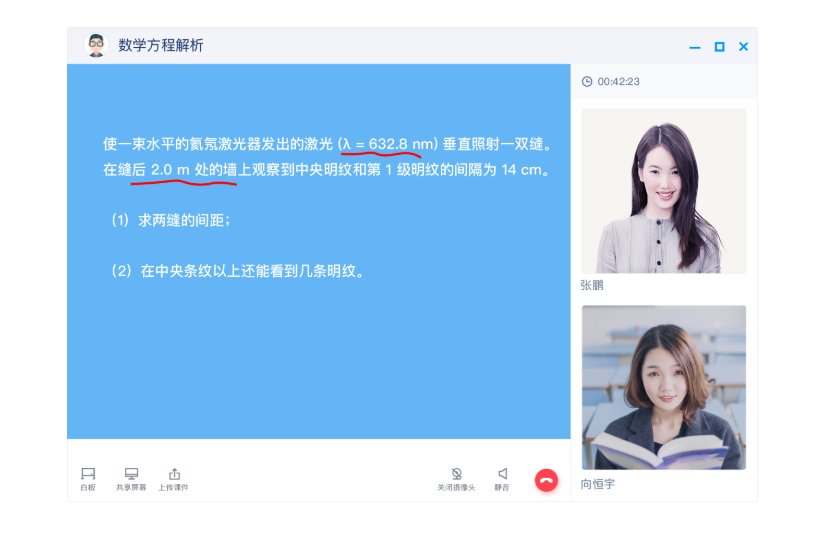Click the clock icon beside timer

(587, 81)
